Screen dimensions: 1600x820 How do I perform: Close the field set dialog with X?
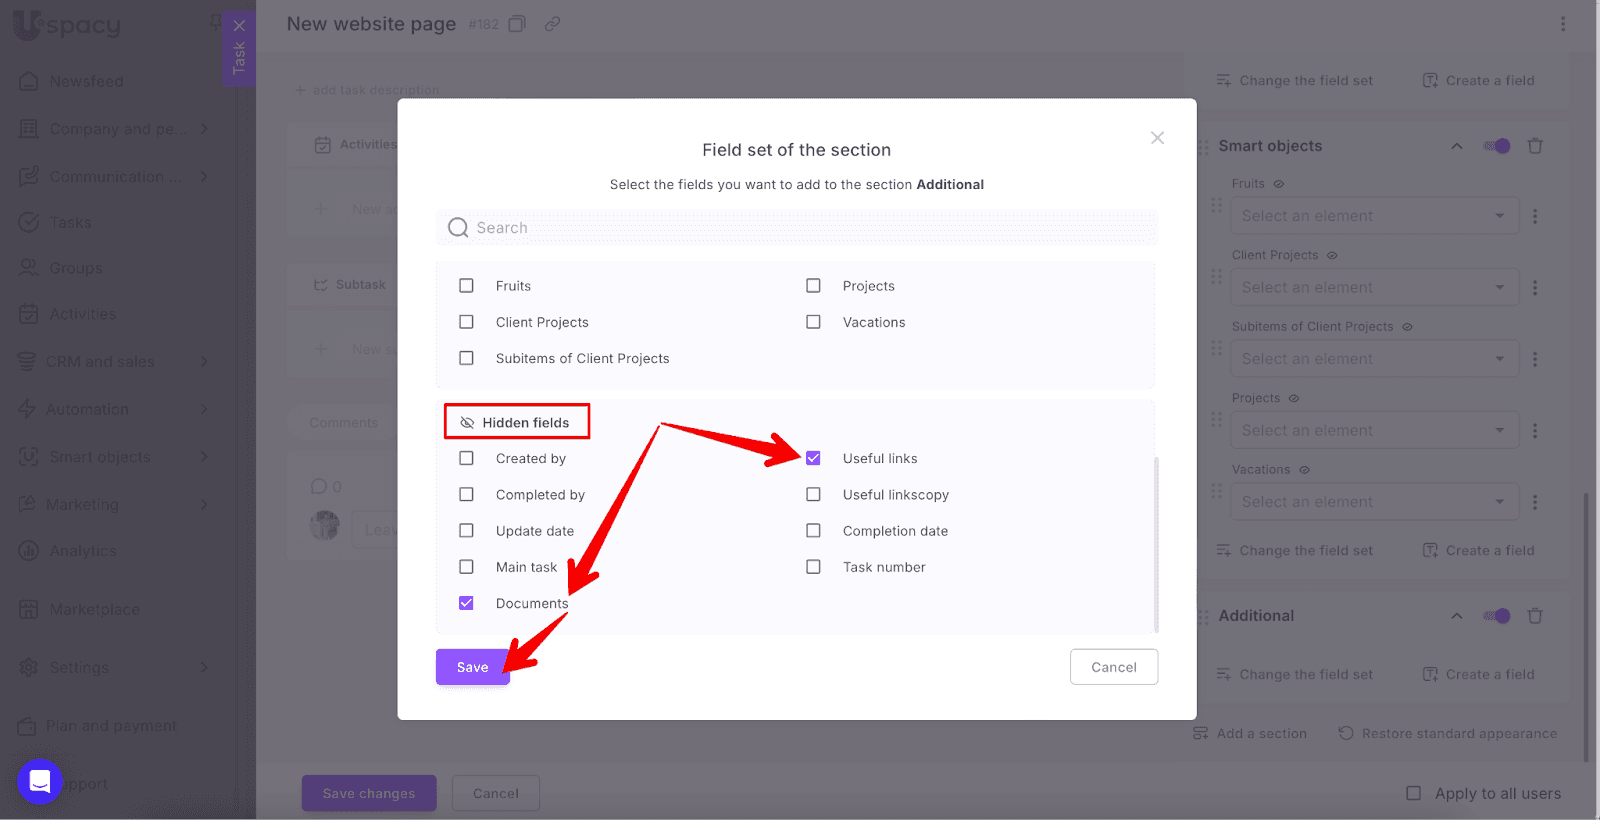[1157, 138]
